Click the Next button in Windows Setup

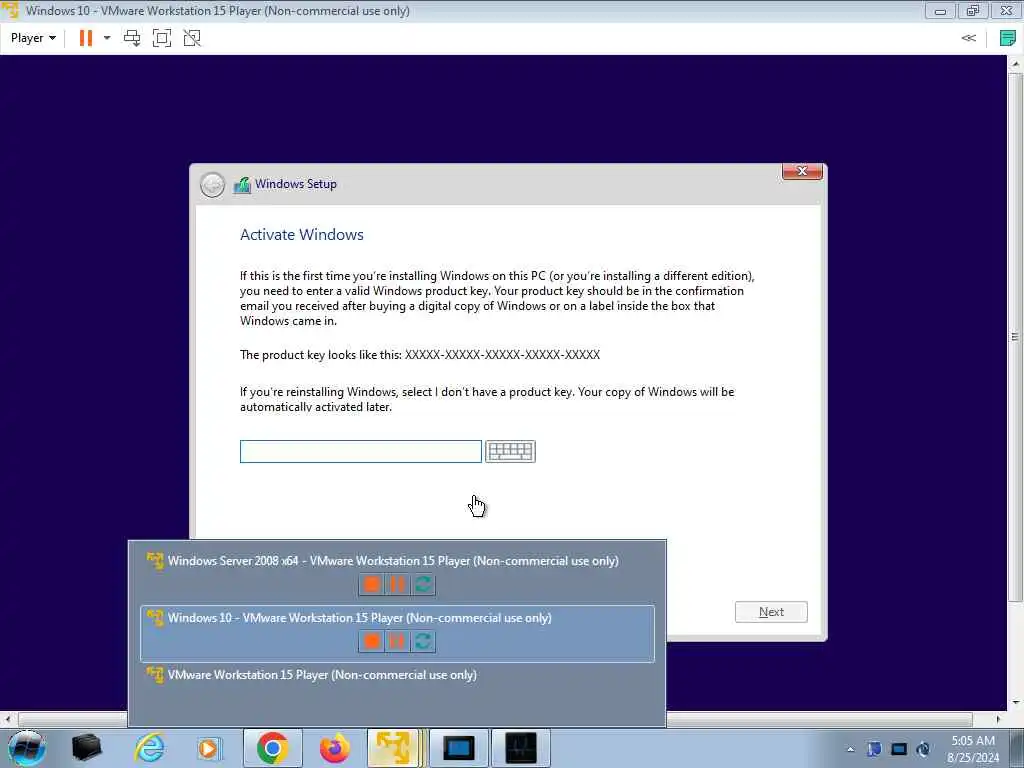pyautogui.click(x=771, y=612)
